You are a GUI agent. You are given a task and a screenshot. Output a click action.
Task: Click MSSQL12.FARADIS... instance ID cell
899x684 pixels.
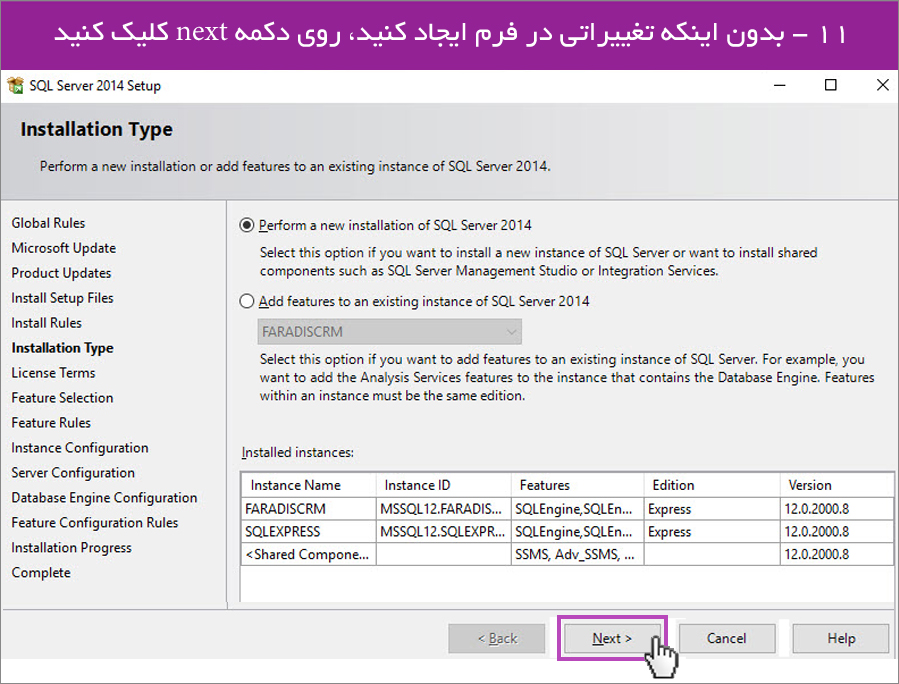(x=443, y=509)
